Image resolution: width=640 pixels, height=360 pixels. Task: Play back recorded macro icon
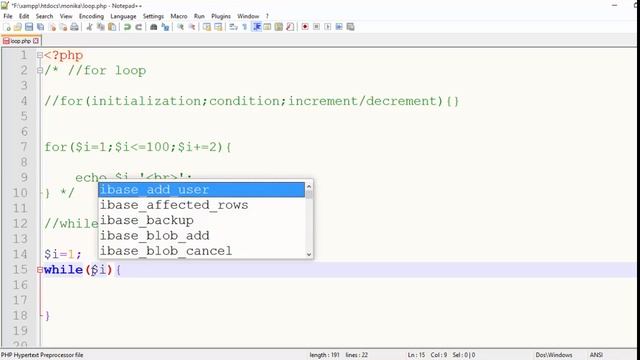click(328, 27)
